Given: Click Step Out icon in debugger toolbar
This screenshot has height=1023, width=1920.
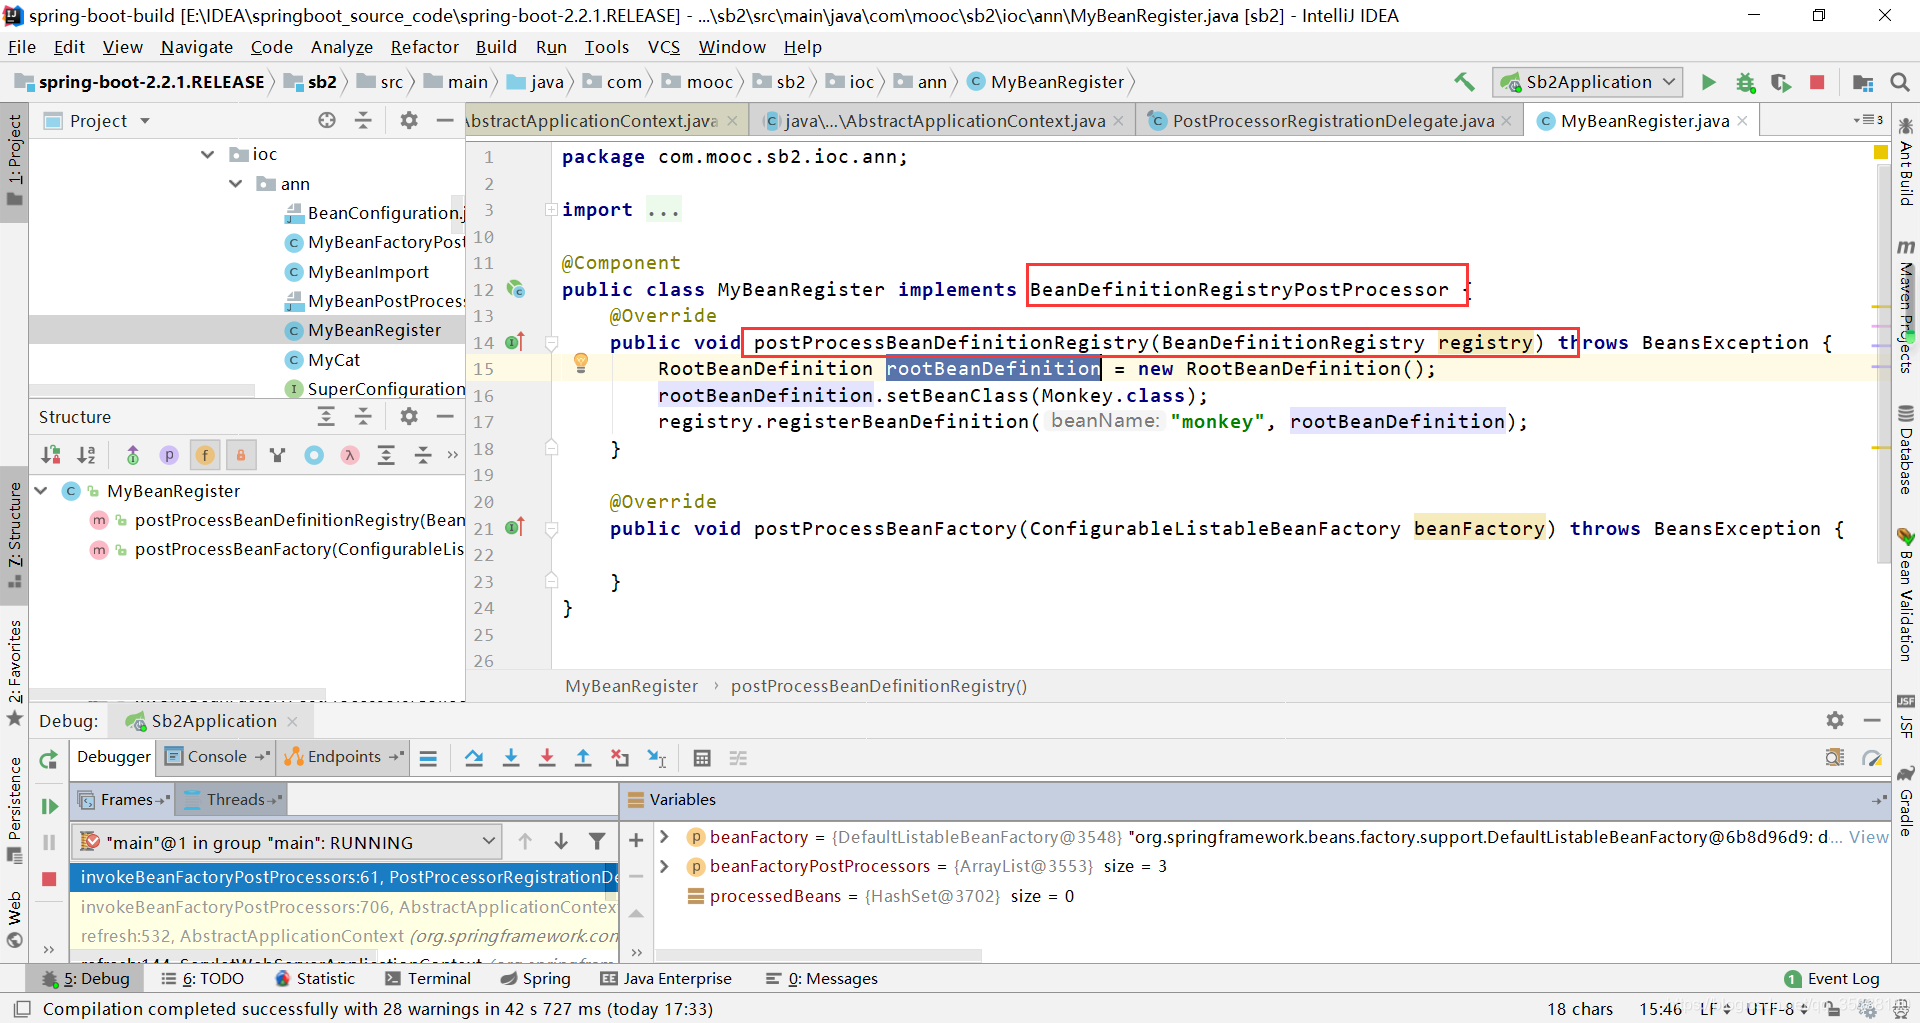Looking at the screenshot, I should coord(583,758).
